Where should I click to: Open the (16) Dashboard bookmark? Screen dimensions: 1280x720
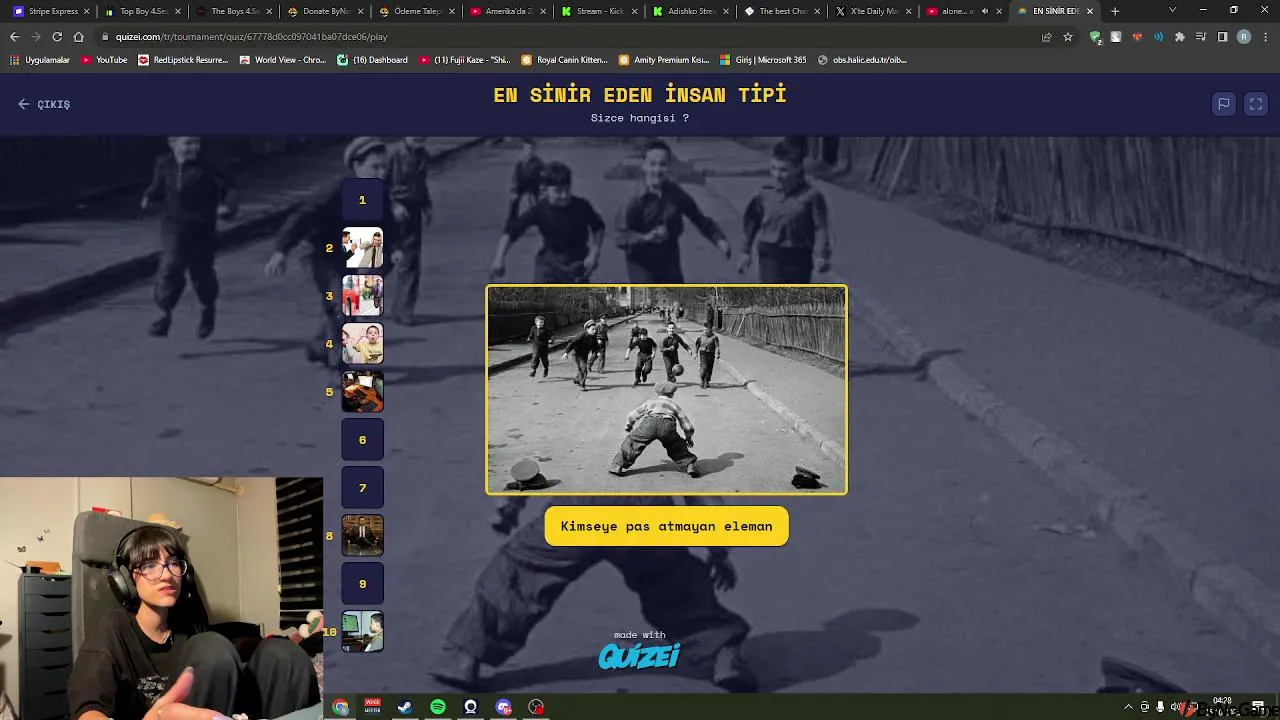tap(372, 60)
